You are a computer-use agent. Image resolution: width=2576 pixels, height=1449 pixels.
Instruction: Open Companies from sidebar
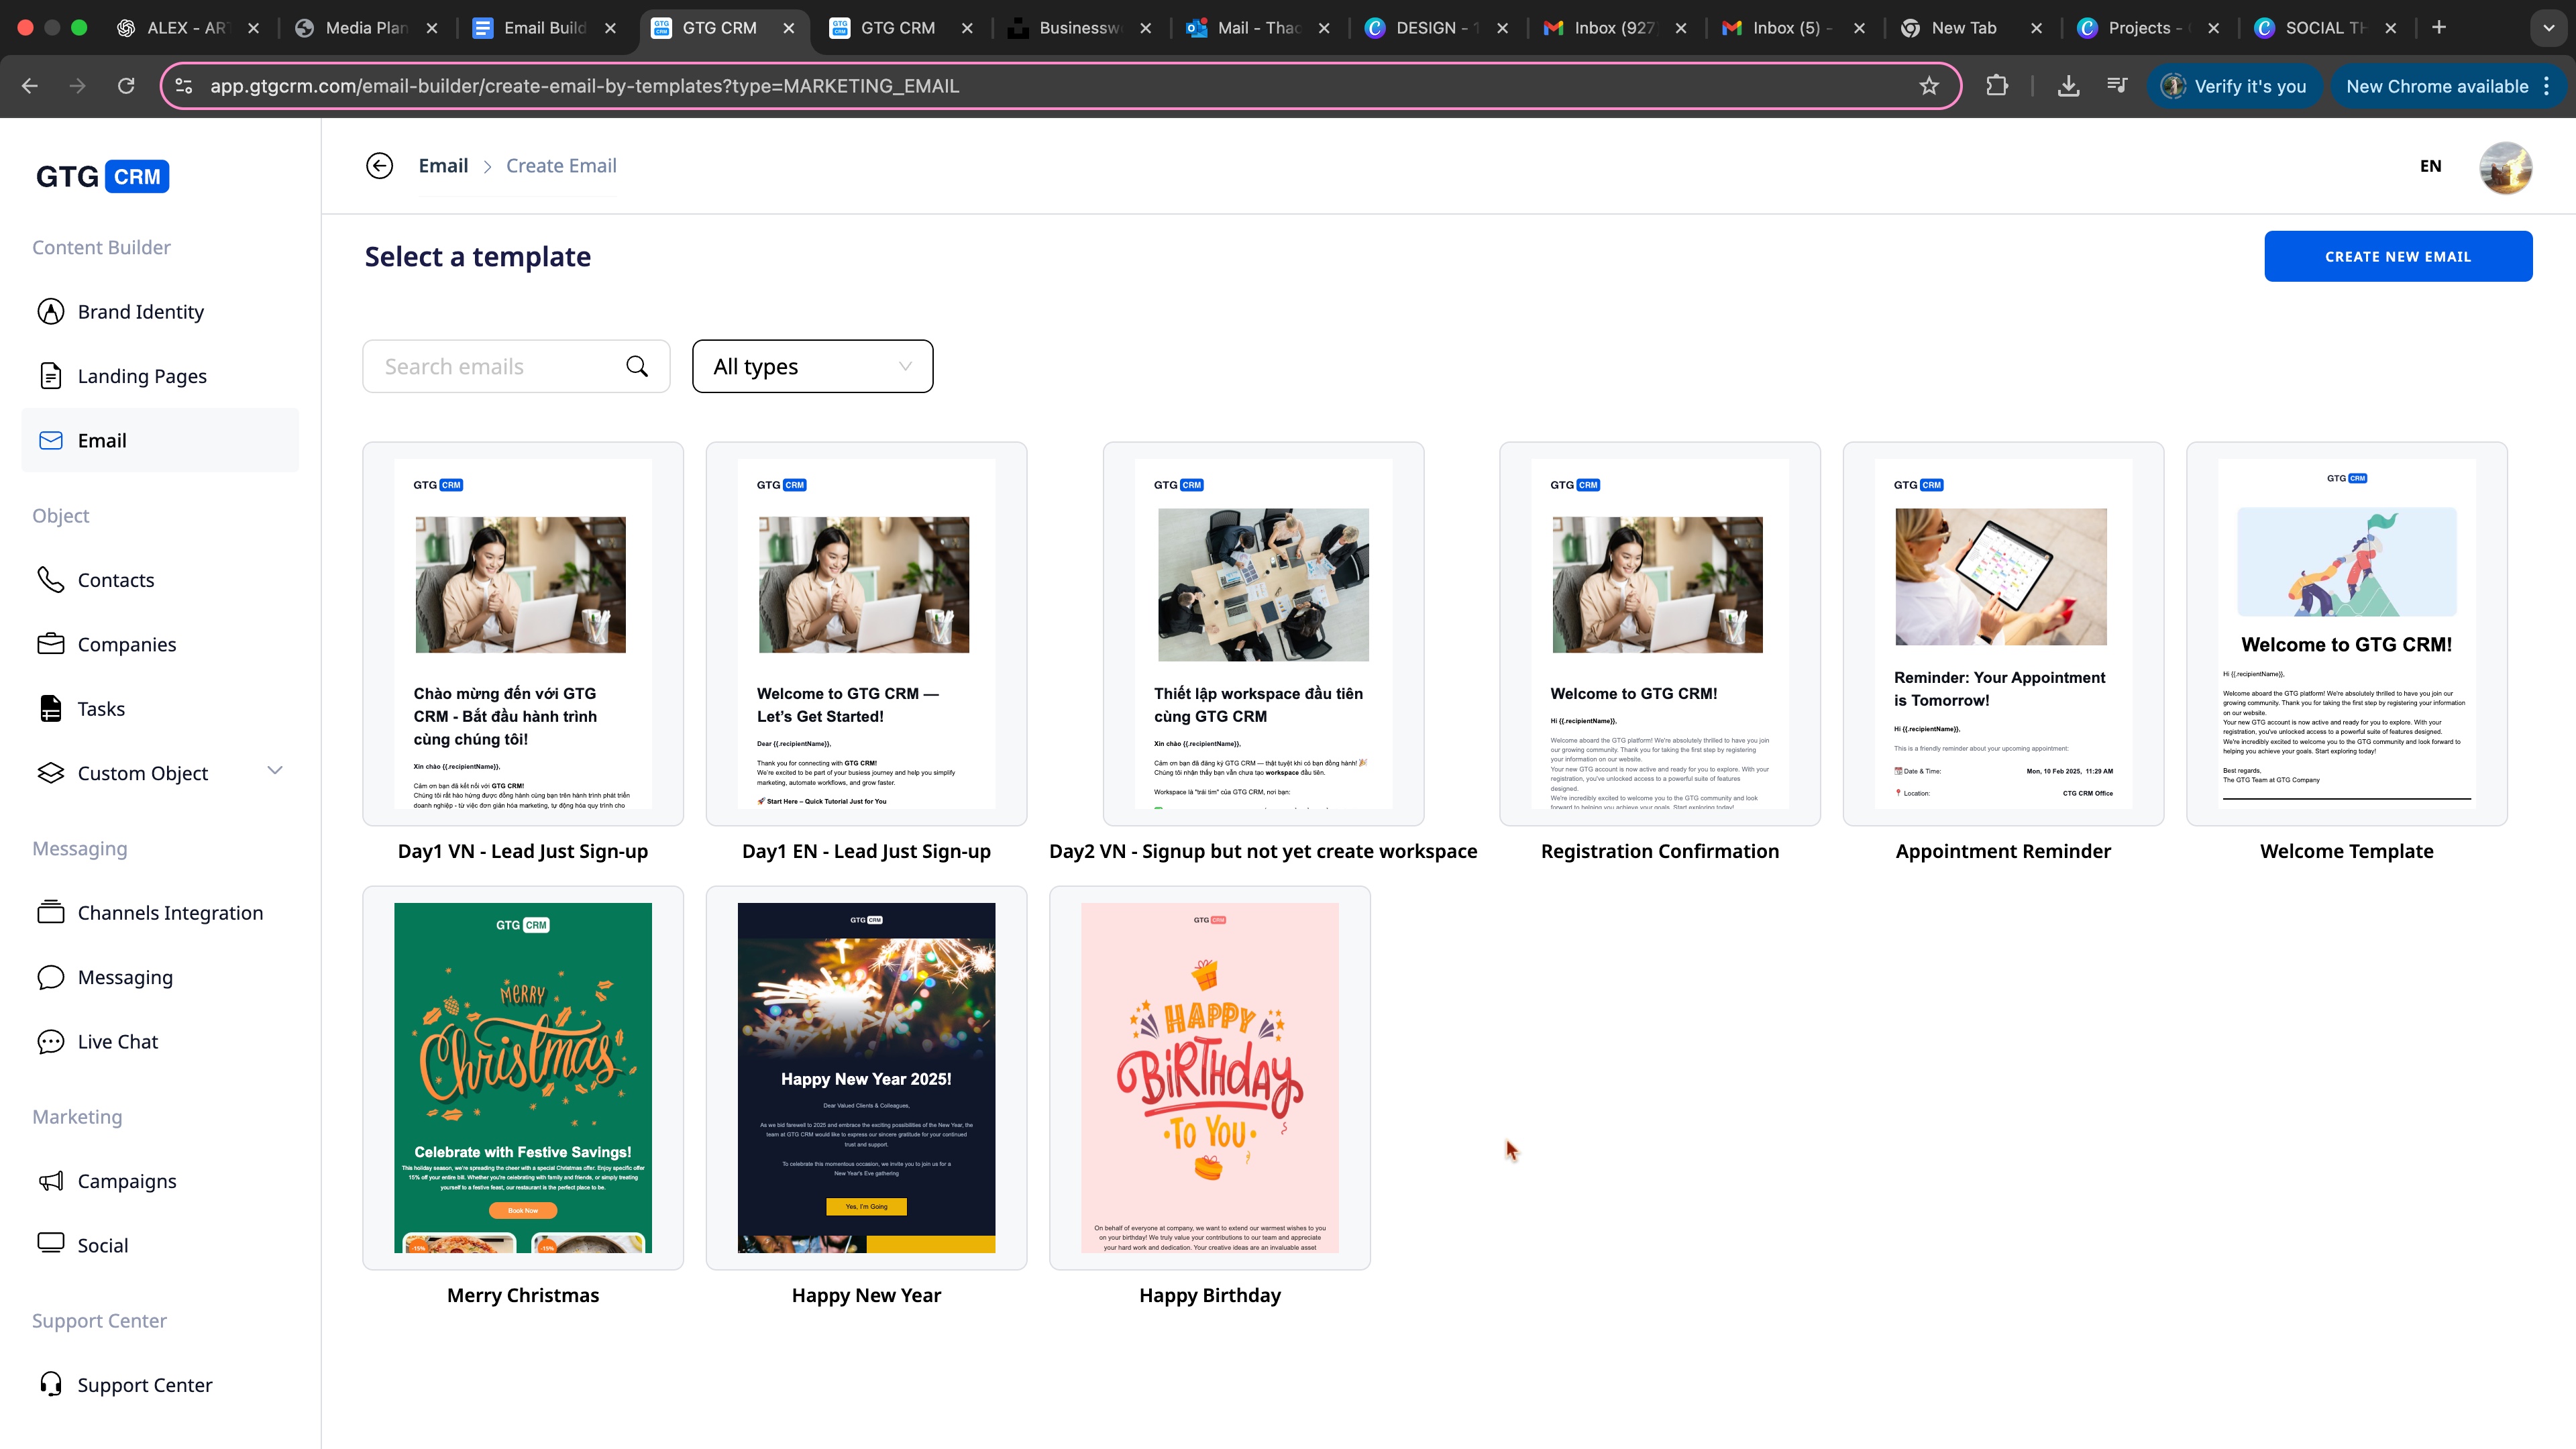click(x=127, y=644)
